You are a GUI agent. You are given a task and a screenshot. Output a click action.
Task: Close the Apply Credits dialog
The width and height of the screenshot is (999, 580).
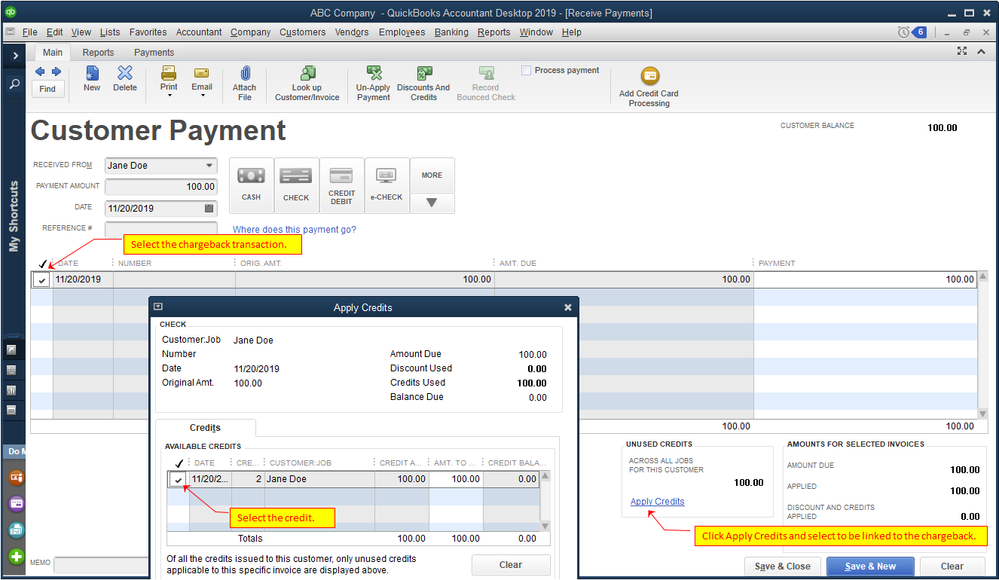pos(568,307)
